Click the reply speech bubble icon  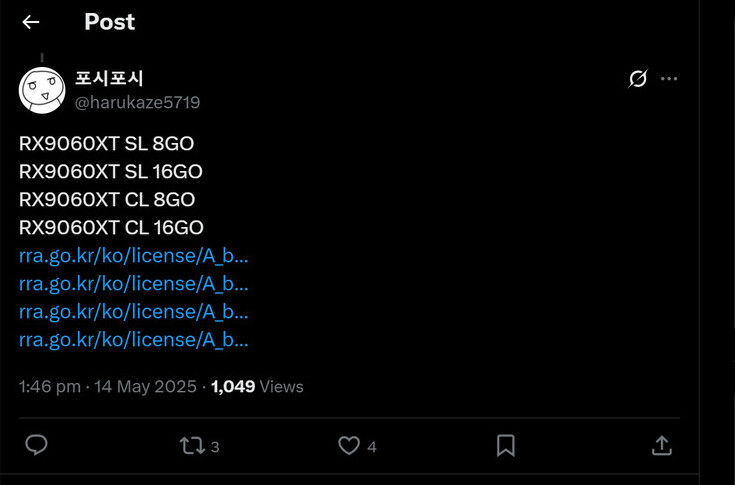click(36, 445)
